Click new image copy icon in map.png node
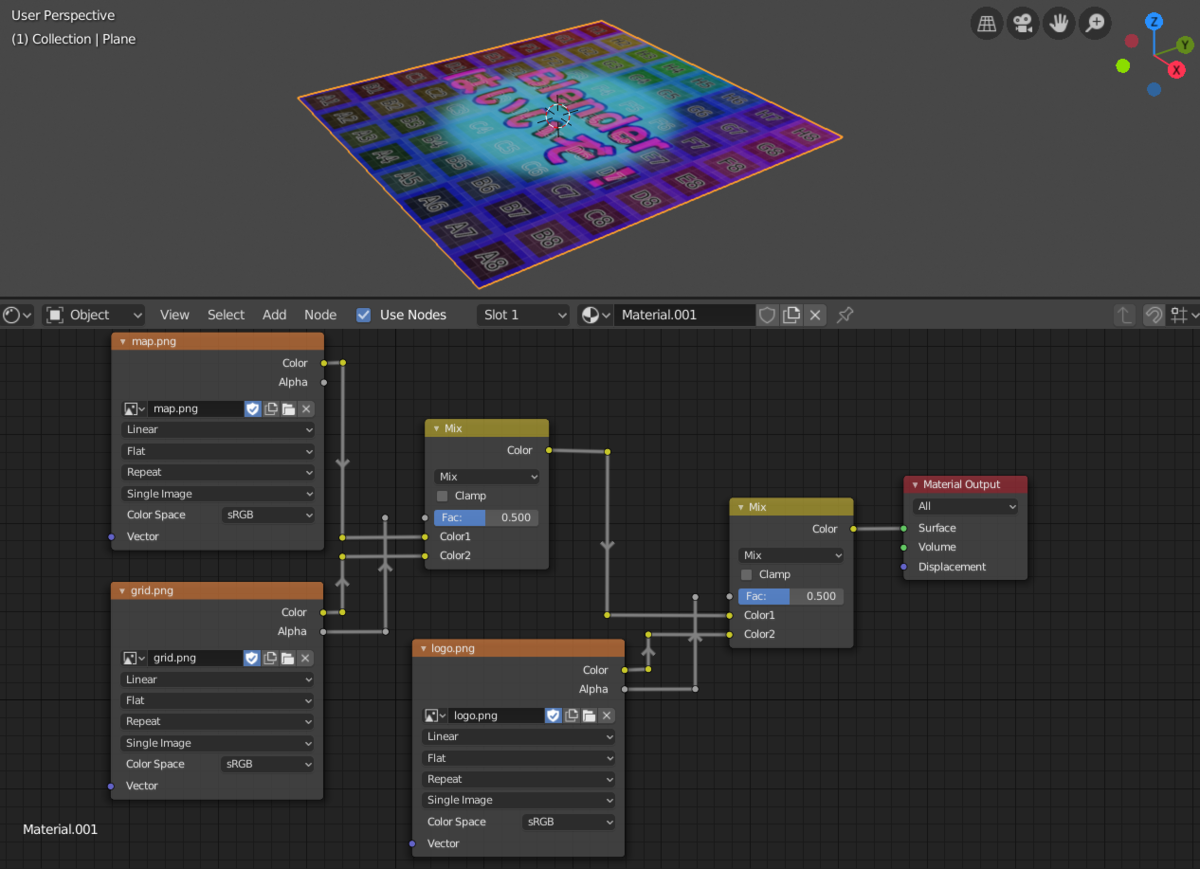 271,409
